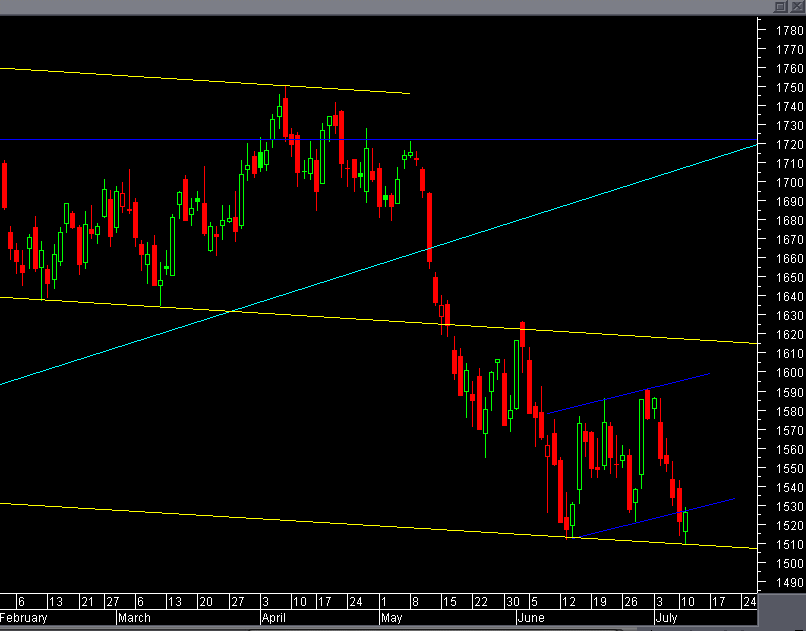Click the date label 15 in May
The height and width of the screenshot is (631, 806).
tap(450, 601)
